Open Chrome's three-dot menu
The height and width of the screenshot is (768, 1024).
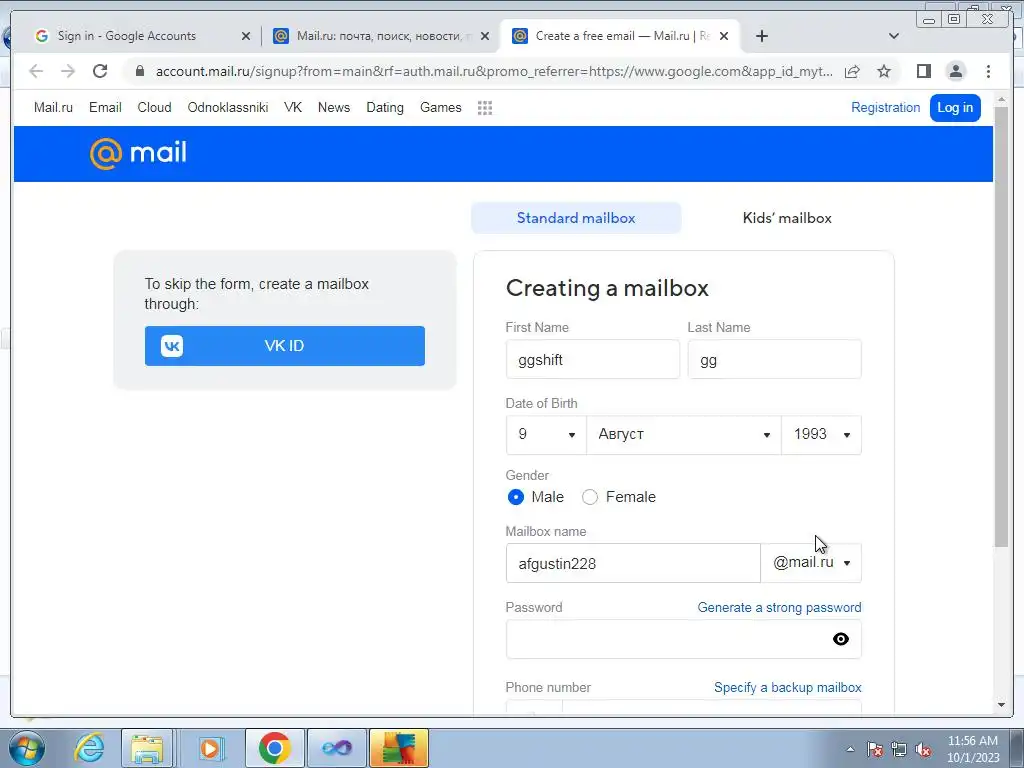(988, 71)
